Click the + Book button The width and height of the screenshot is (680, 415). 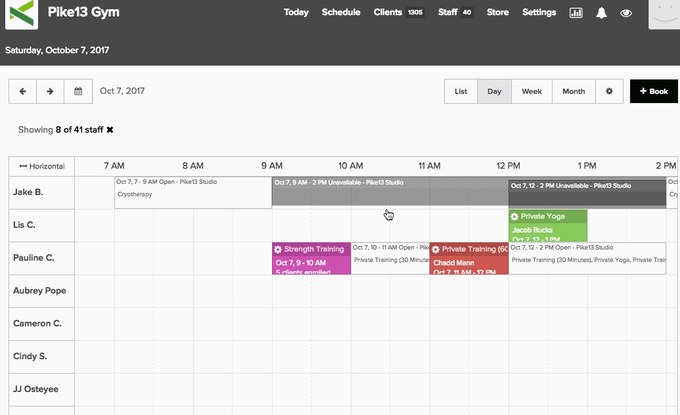coord(654,91)
